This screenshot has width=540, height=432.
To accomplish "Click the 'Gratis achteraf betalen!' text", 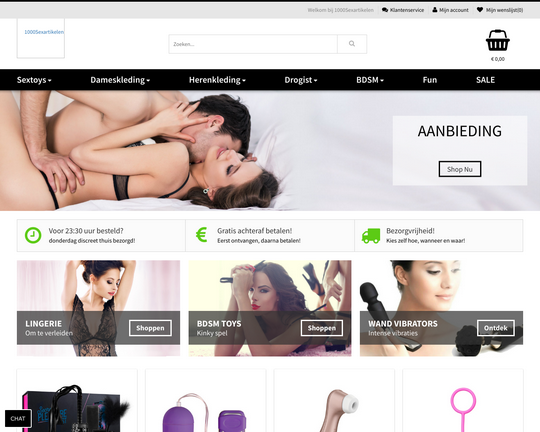I will coord(255,231).
